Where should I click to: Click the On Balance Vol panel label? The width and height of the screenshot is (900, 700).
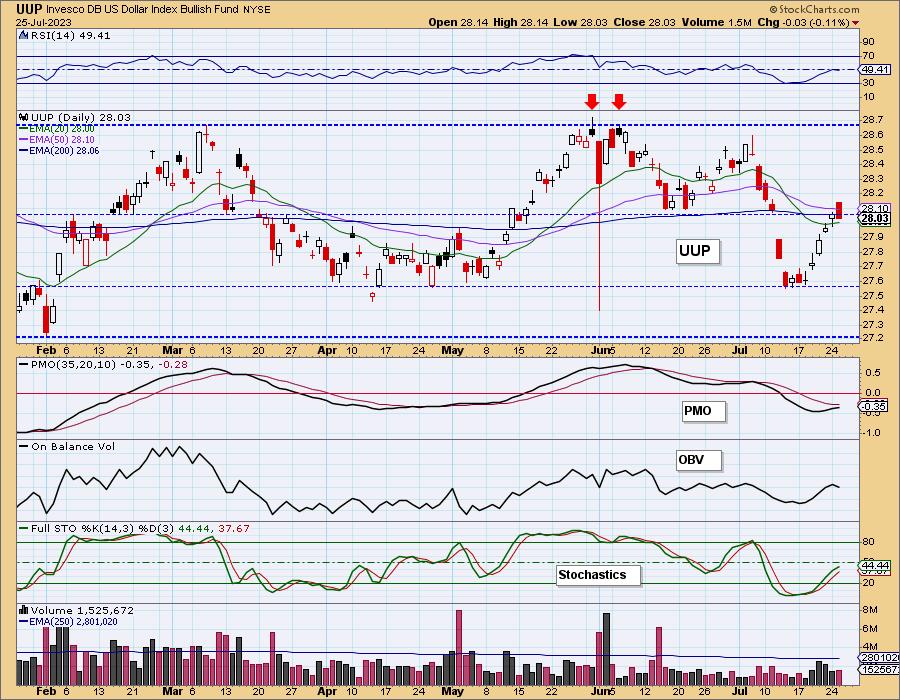coord(73,446)
